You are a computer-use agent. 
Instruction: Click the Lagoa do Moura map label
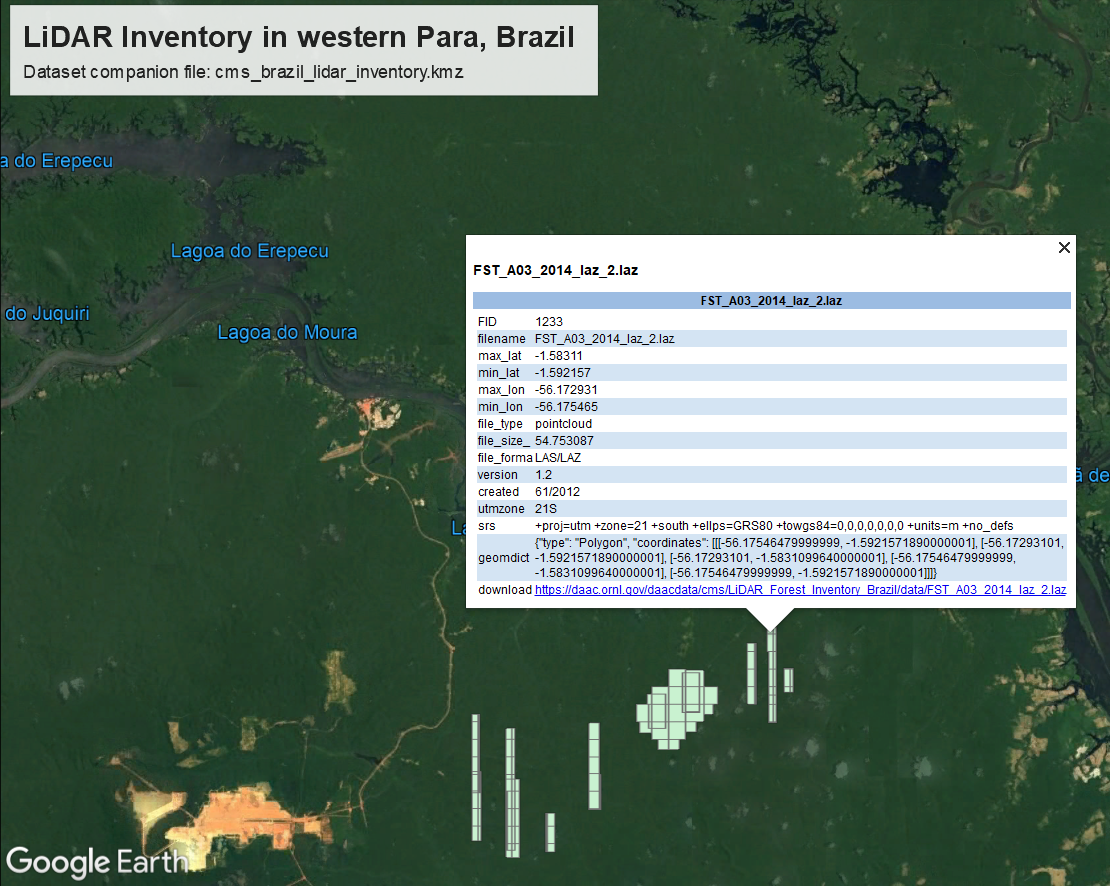coord(287,332)
